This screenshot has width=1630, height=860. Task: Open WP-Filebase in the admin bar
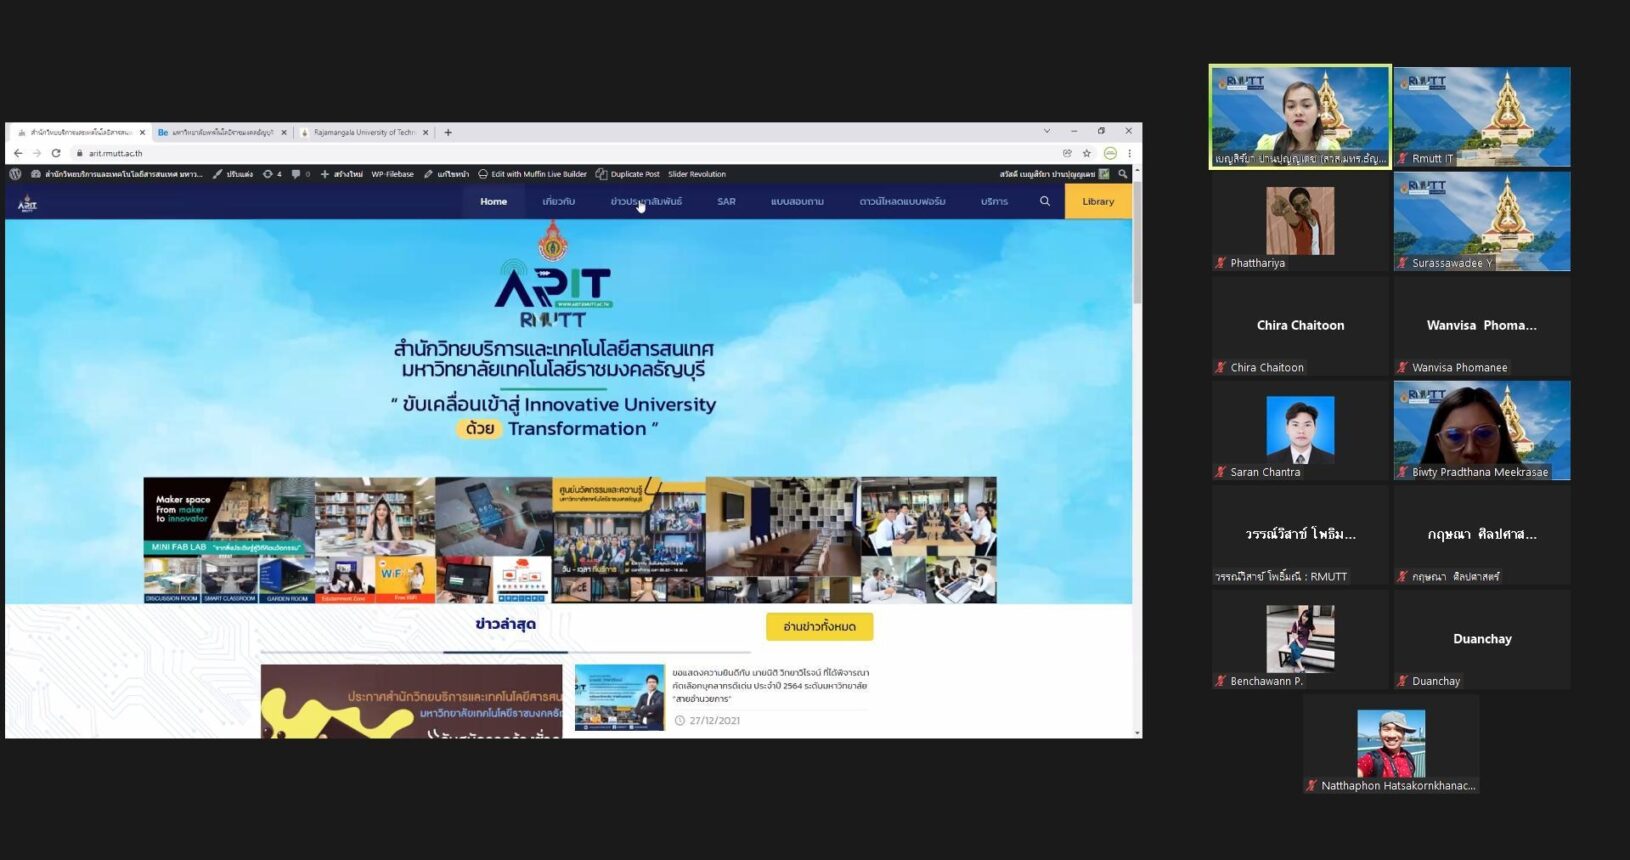392,174
